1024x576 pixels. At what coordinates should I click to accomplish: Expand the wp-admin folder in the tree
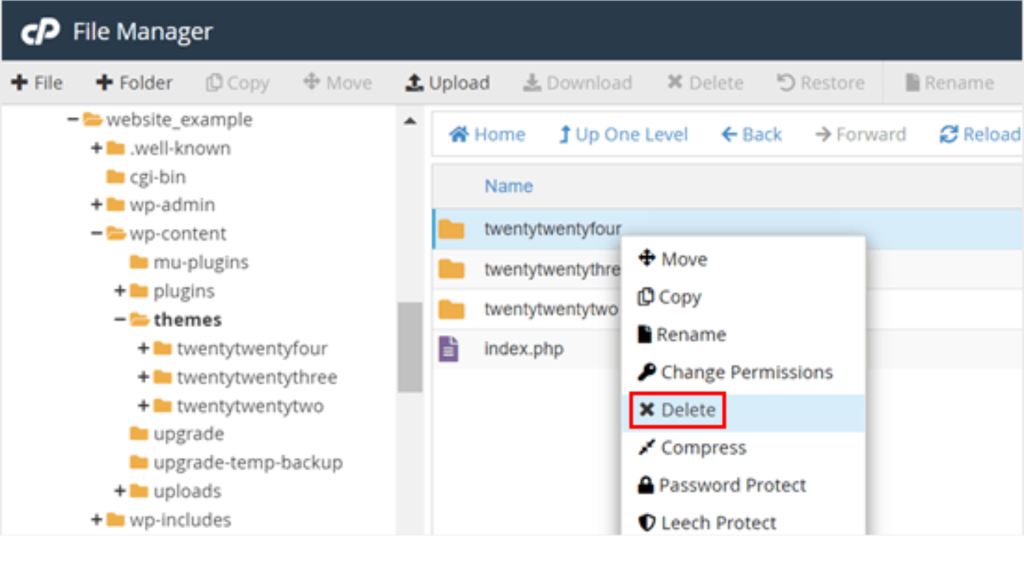(x=97, y=205)
